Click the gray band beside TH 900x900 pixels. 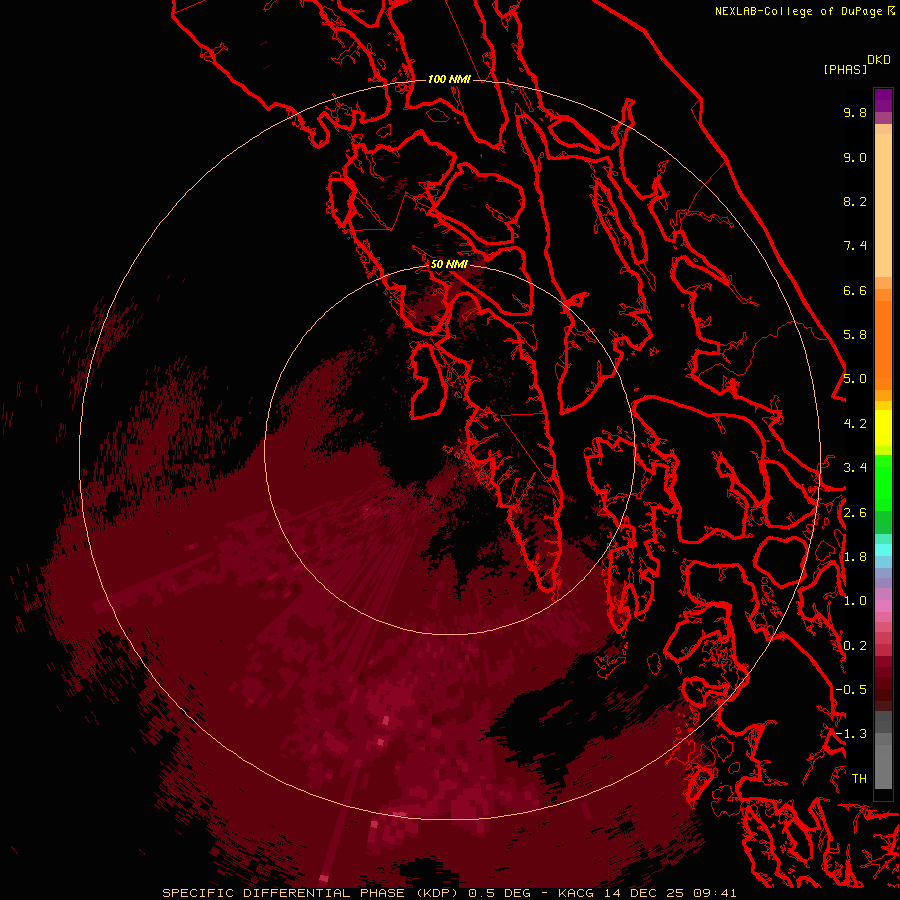883,769
